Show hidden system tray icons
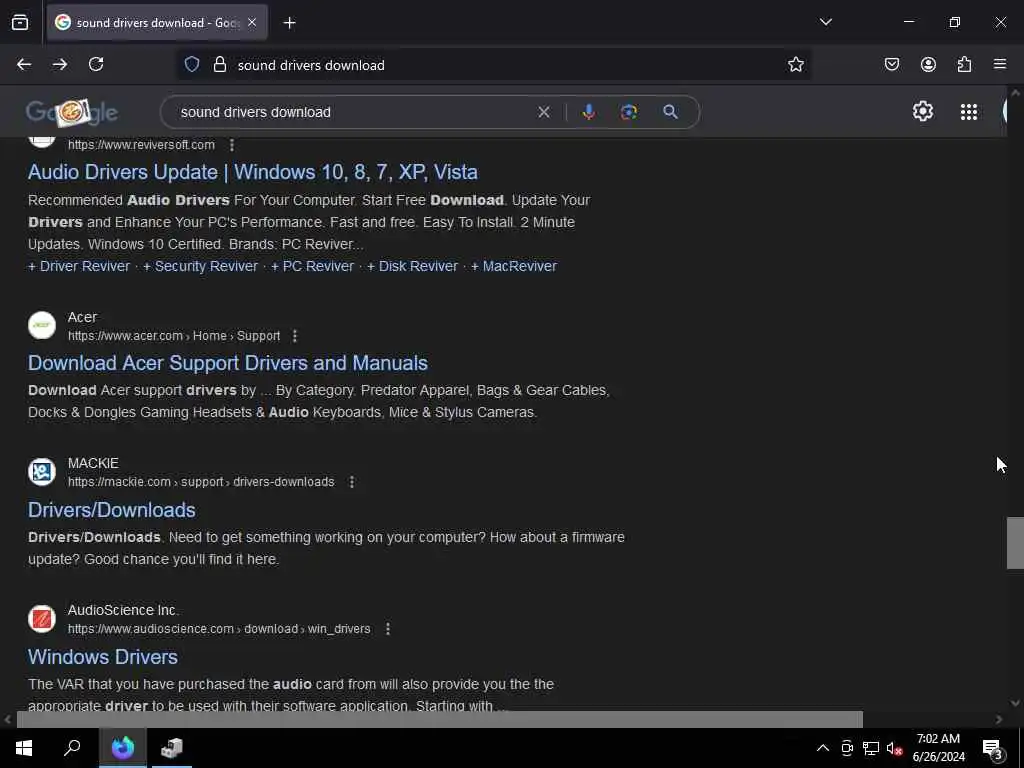 click(x=823, y=748)
